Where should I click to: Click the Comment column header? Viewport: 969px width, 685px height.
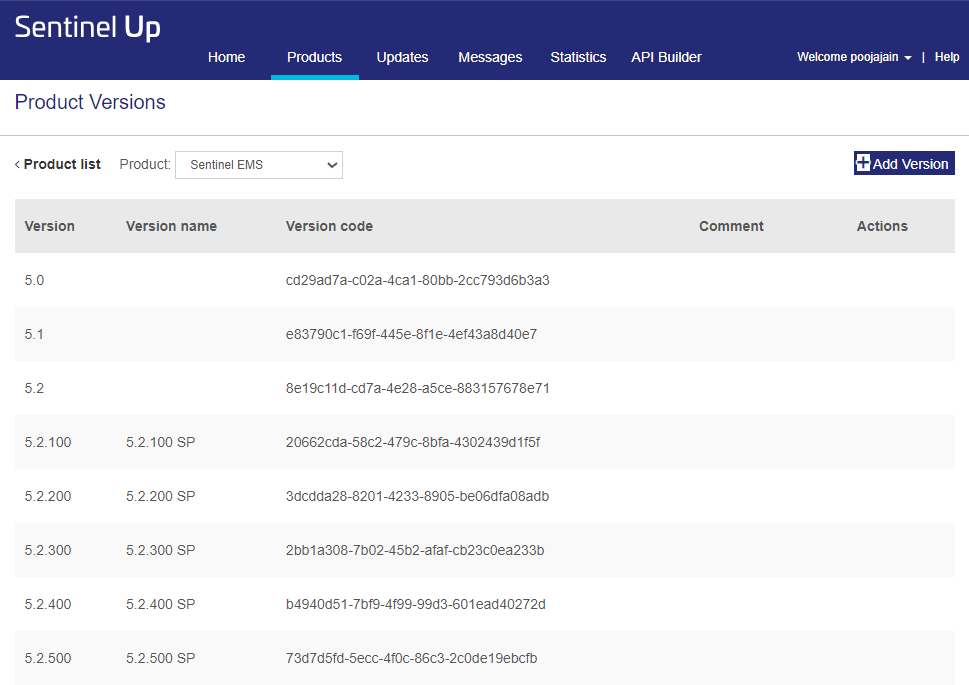(x=731, y=226)
